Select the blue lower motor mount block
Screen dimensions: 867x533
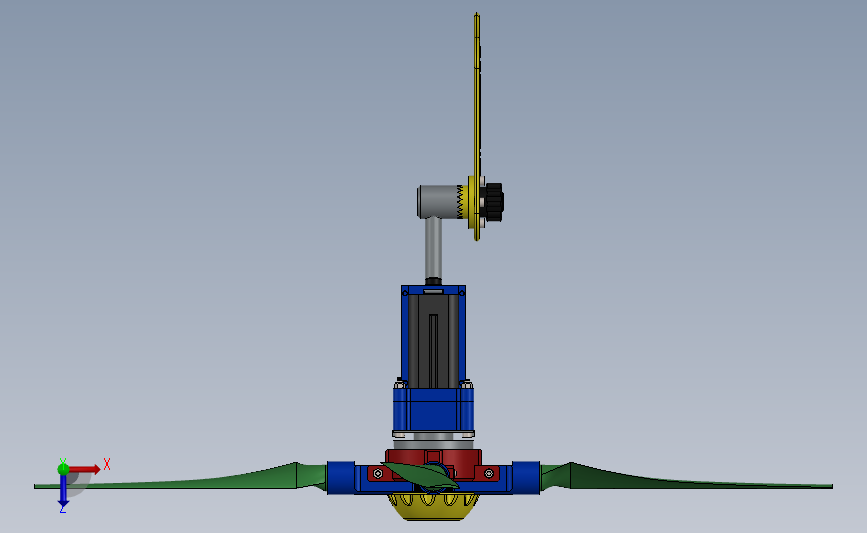tap(433, 410)
